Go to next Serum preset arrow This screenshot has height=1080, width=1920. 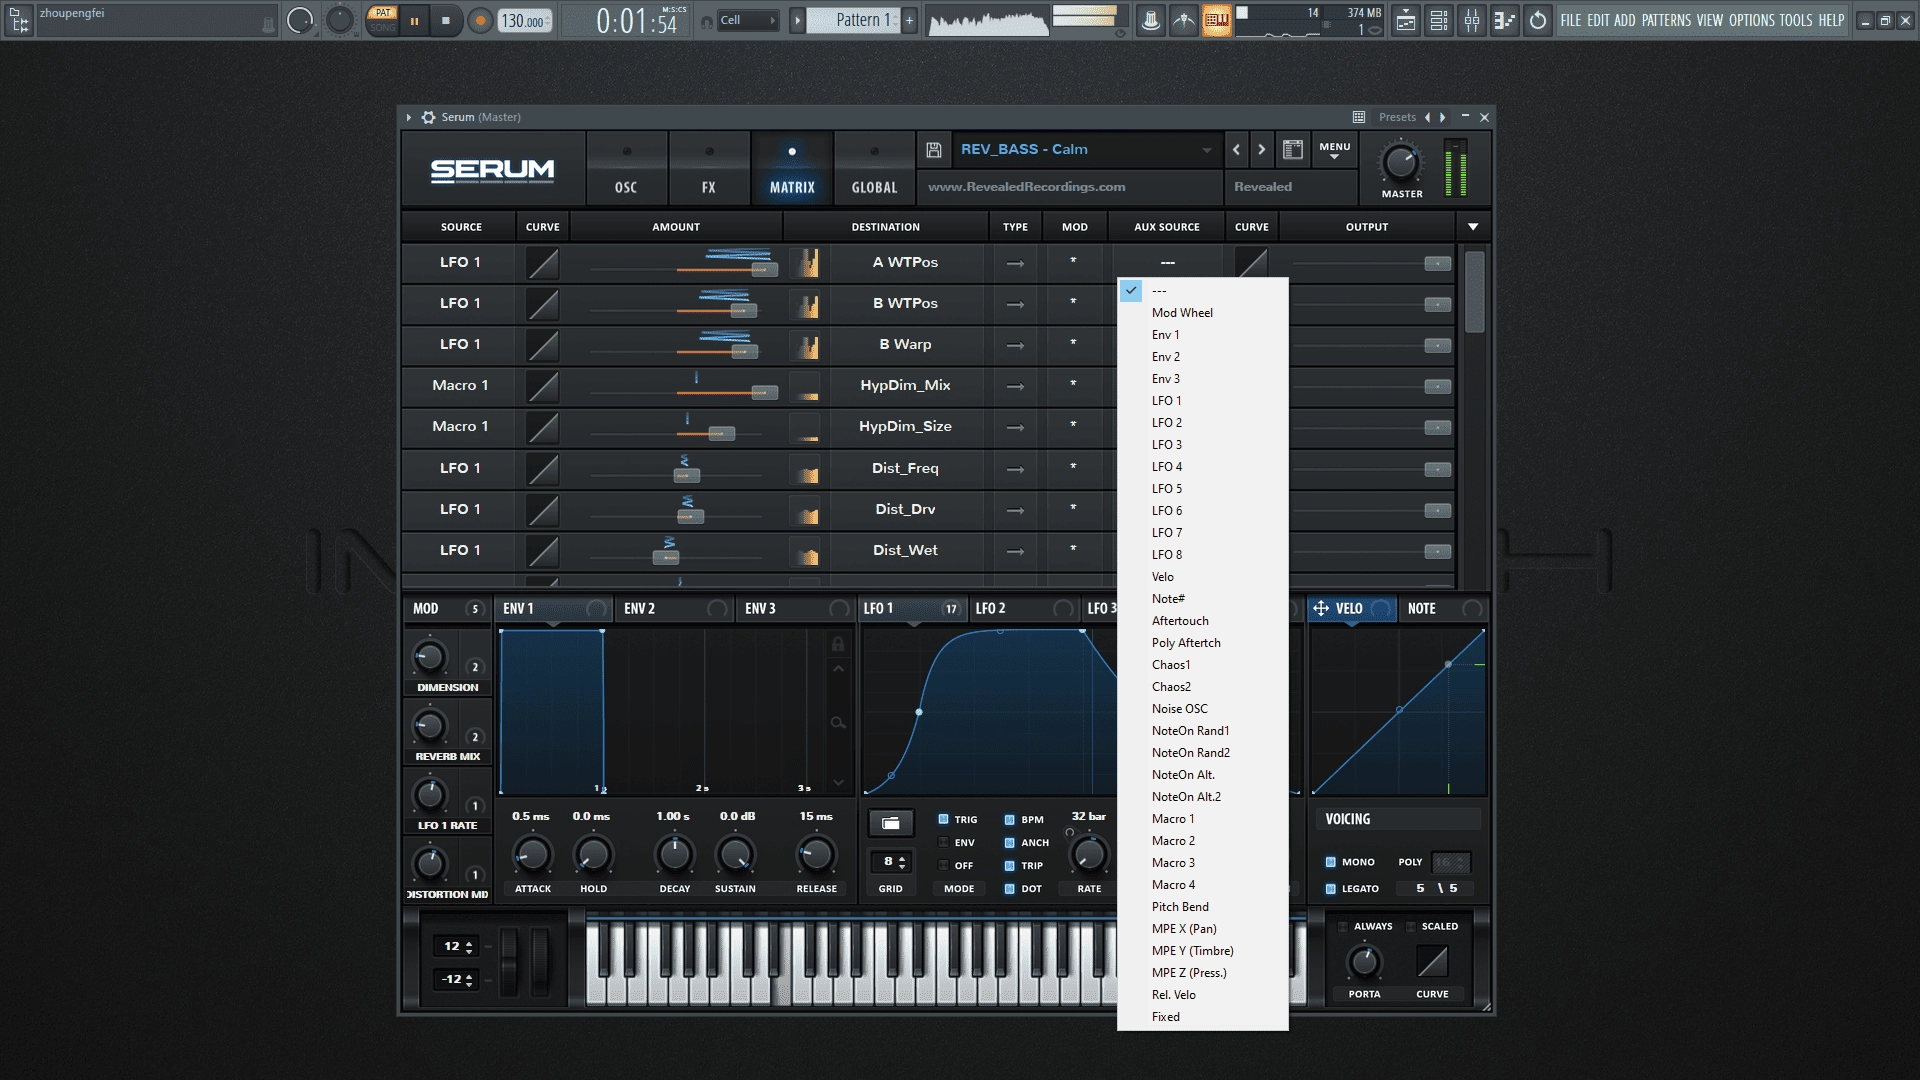(1262, 150)
